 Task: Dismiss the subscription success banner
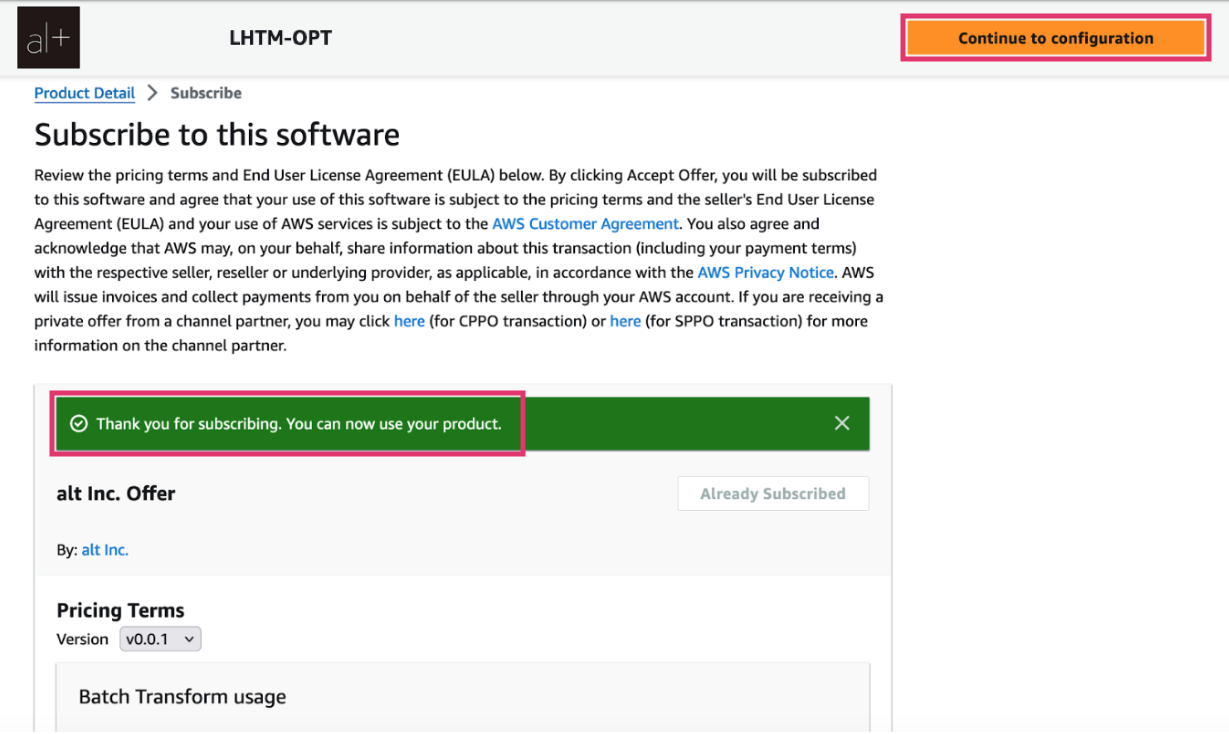pyautogui.click(x=842, y=423)
